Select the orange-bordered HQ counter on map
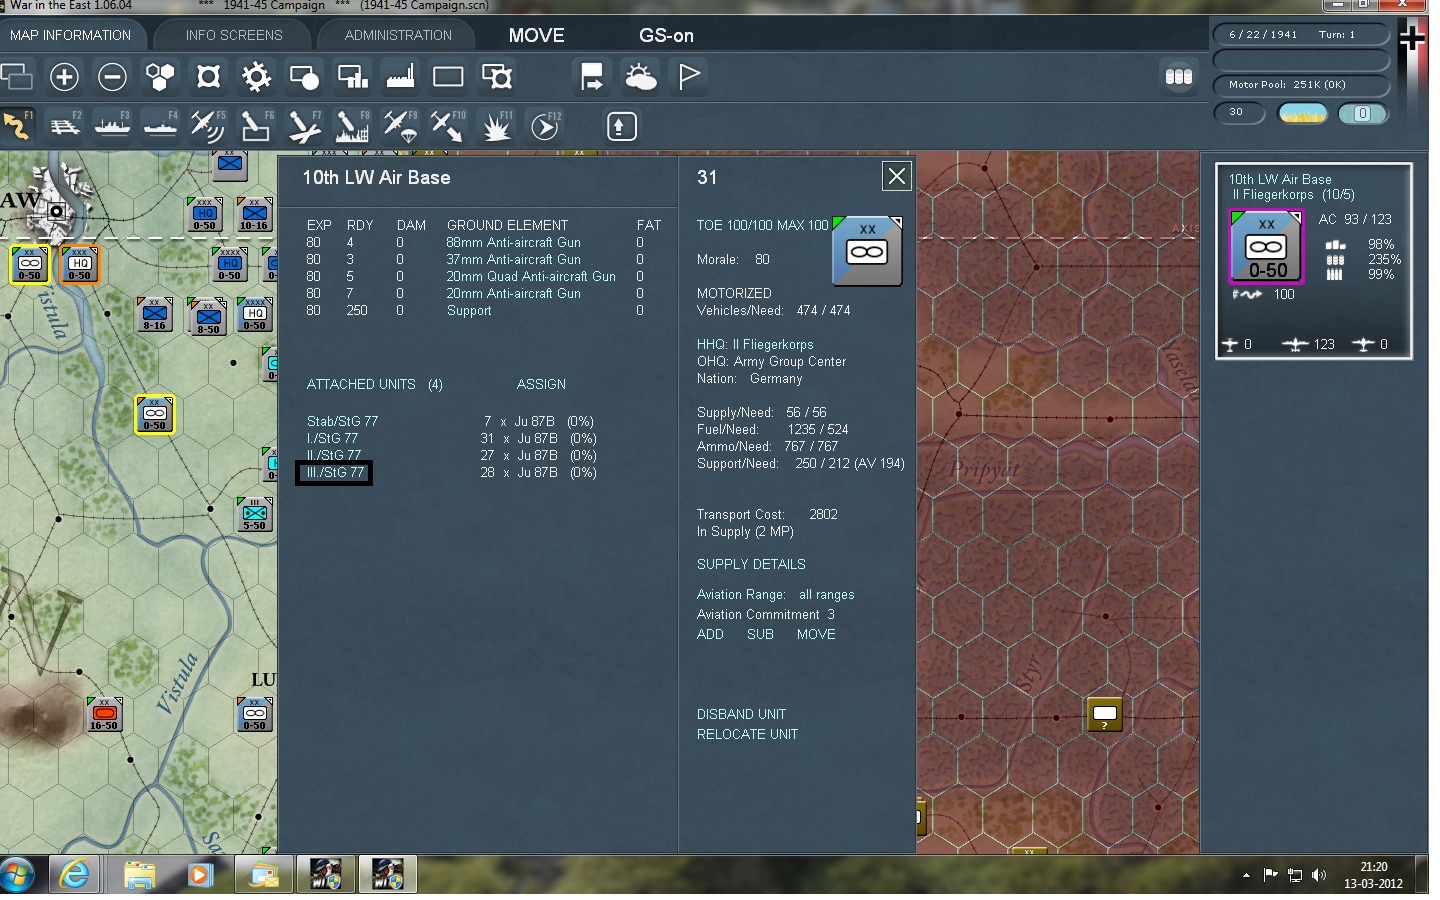This screenshot has height=900, width=1440. point(79,264)
